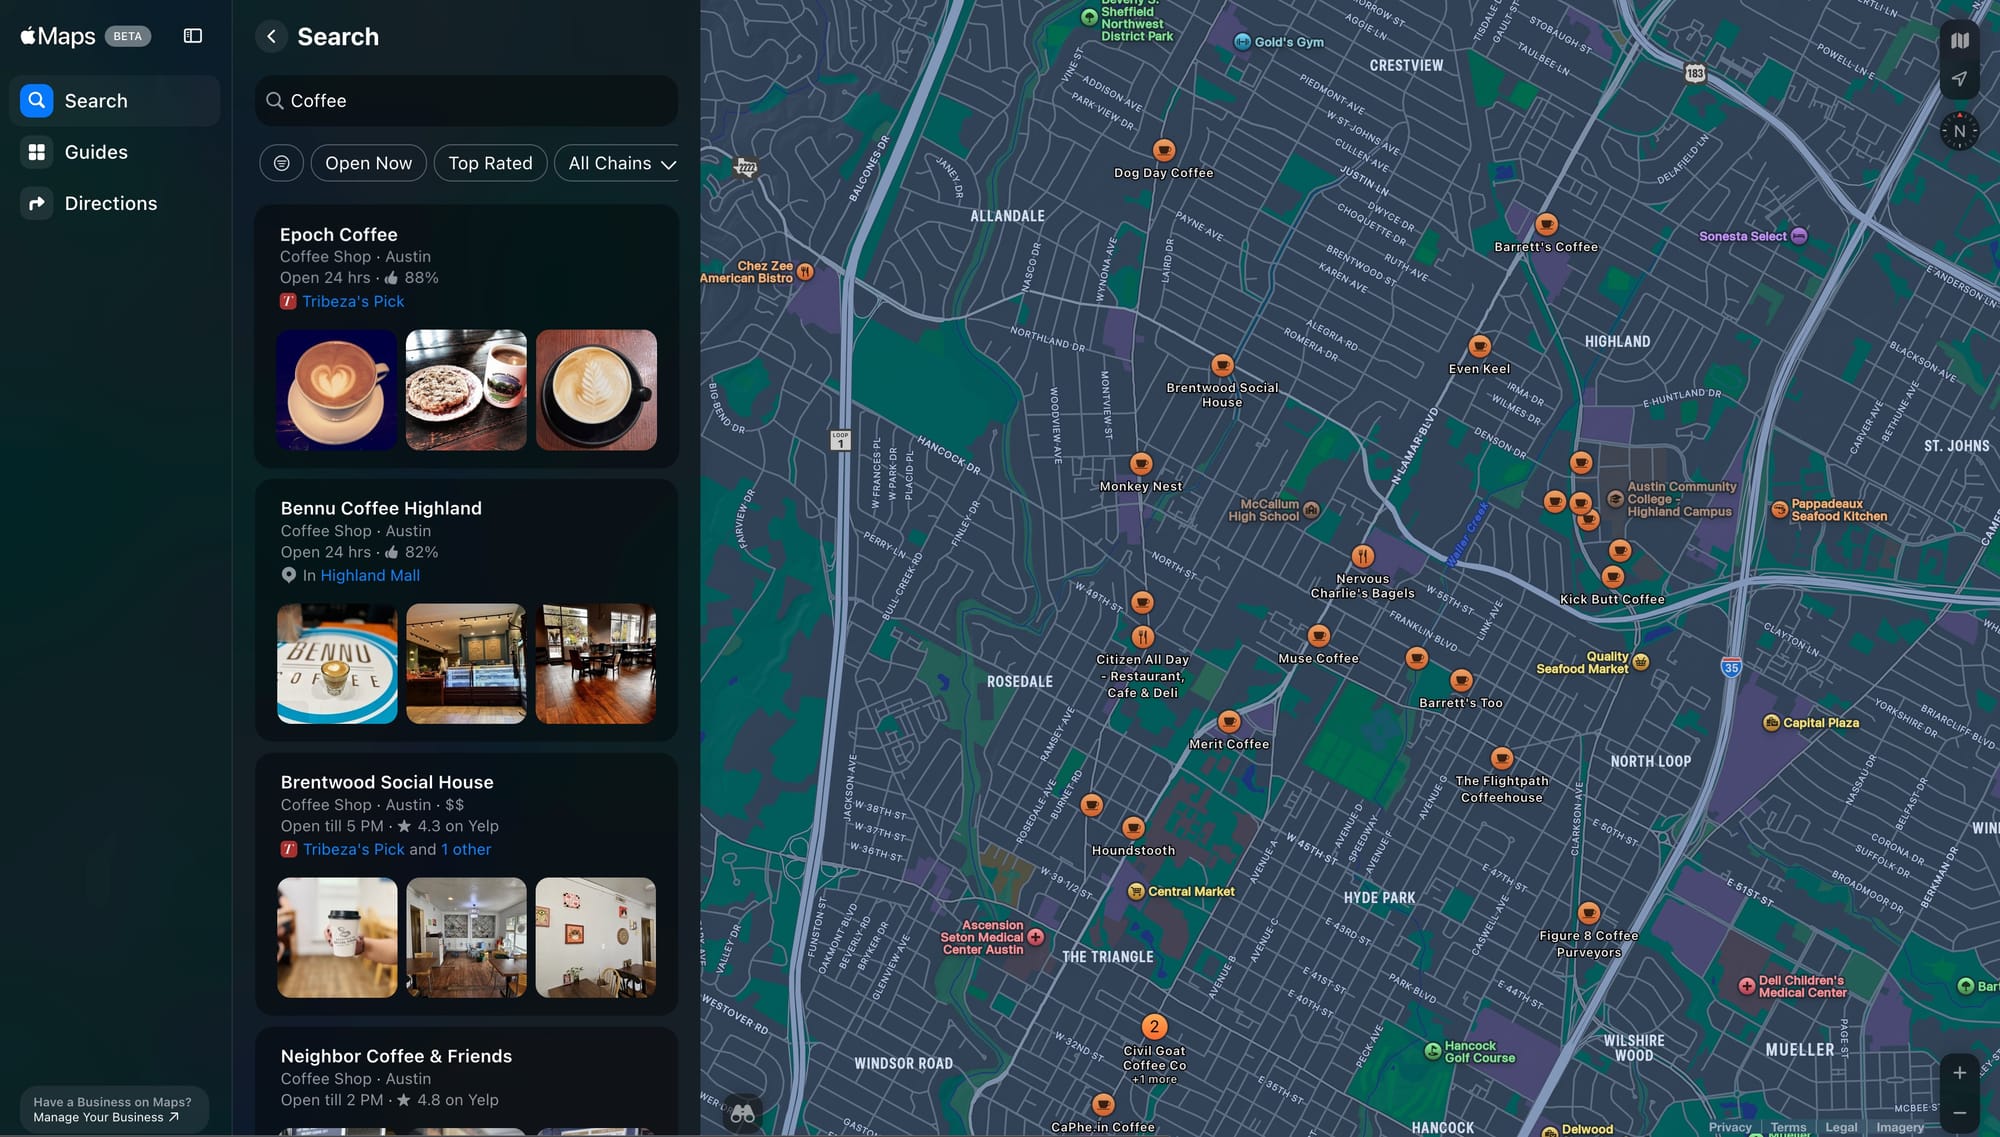Open Look Around binoculars
The height and width of the screenshot is (1137, 2000).
coord(742,1114)
